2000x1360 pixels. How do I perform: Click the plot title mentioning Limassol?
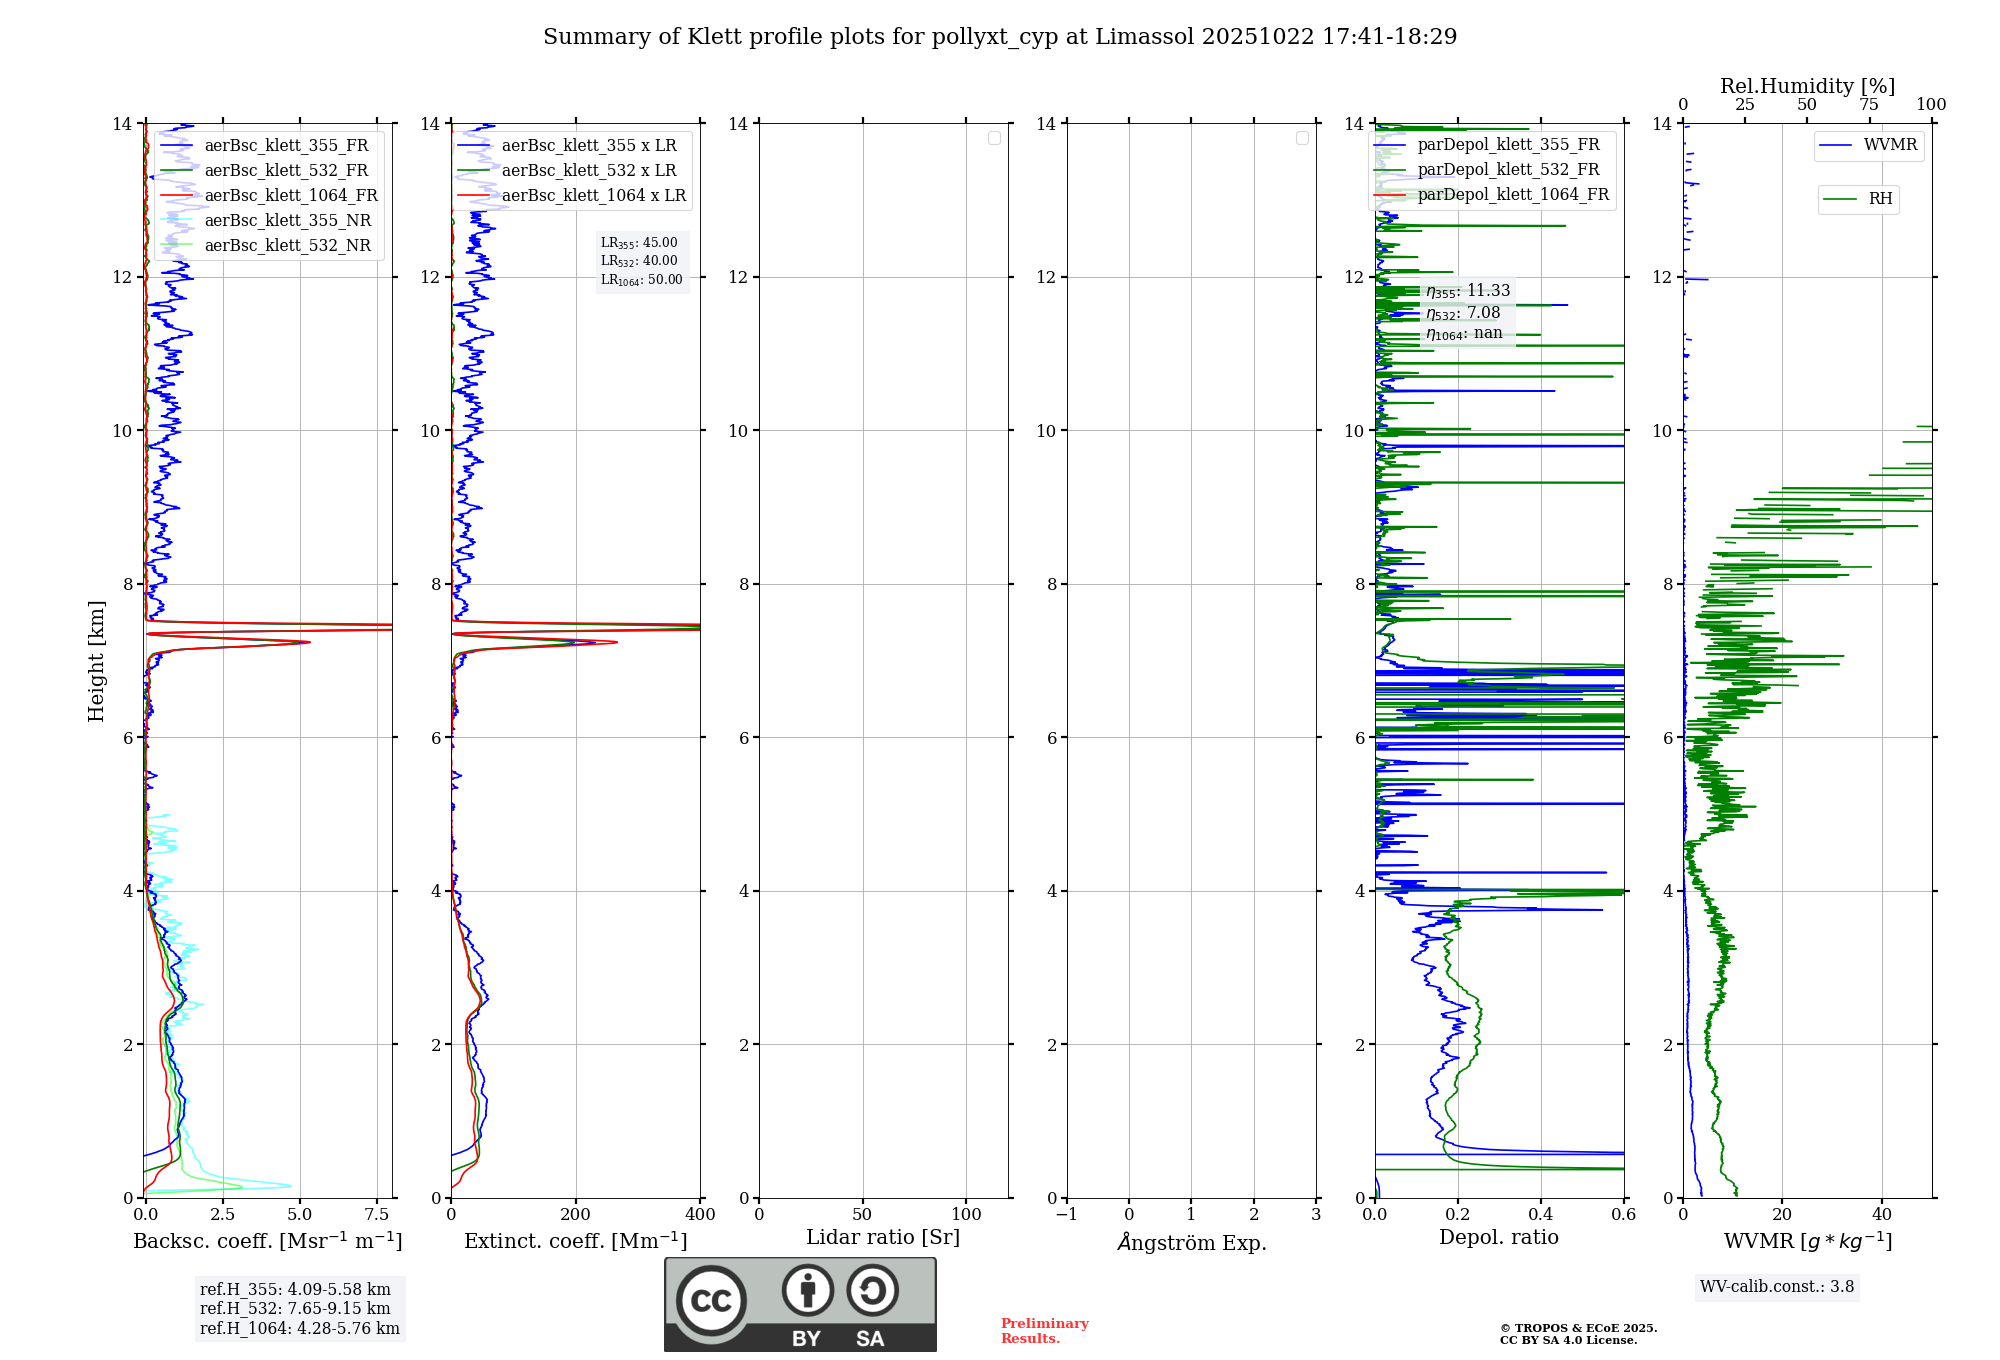(1000, 37)
